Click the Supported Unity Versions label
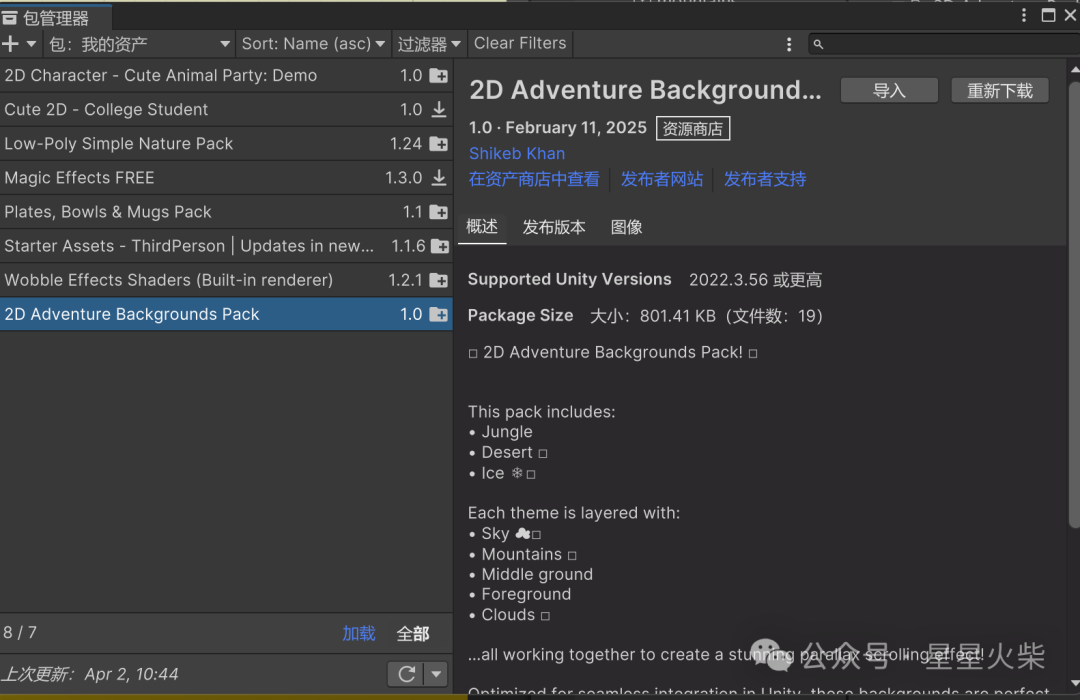 [x=569, y=279]
